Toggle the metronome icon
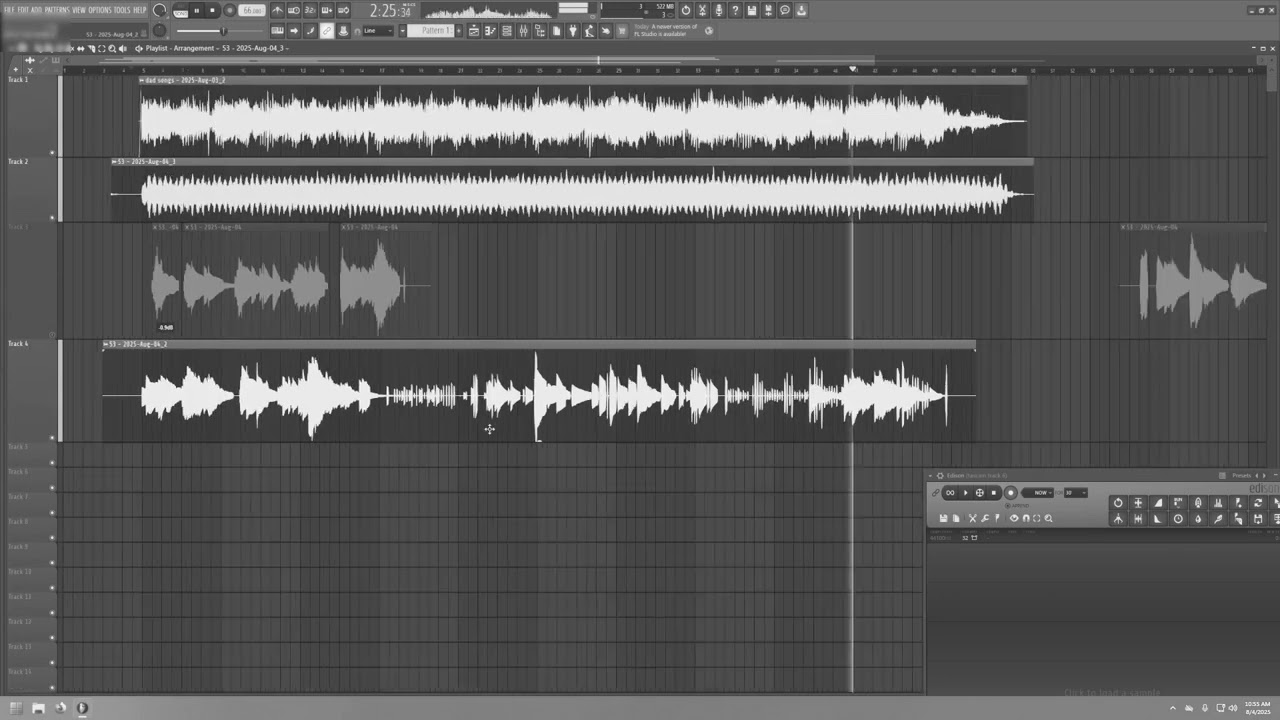 coord(278,10)
